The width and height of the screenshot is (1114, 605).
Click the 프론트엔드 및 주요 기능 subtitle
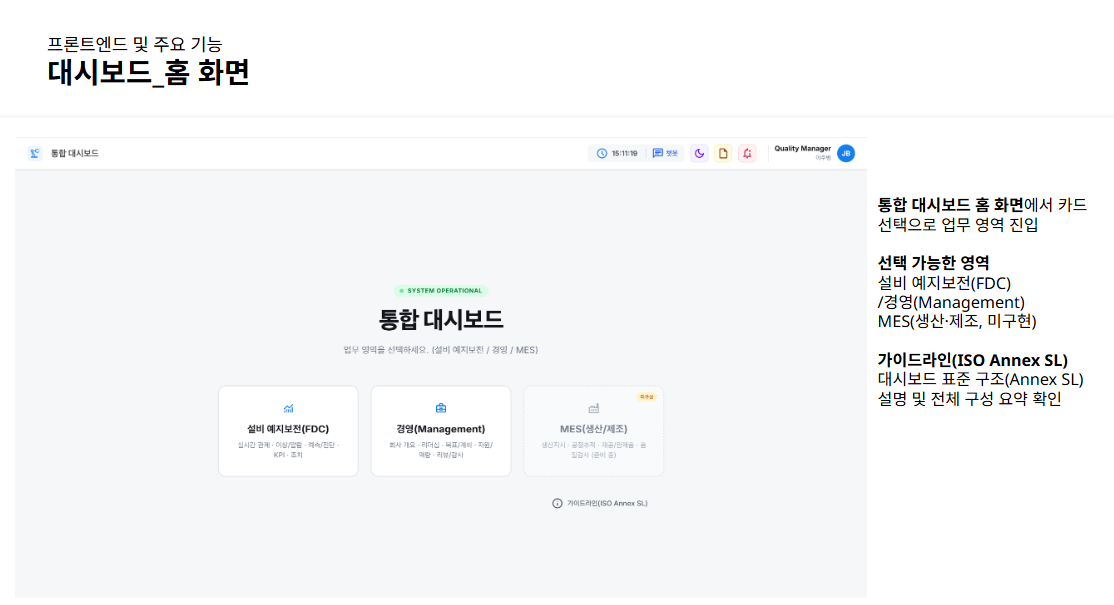(x=135, y=44)
